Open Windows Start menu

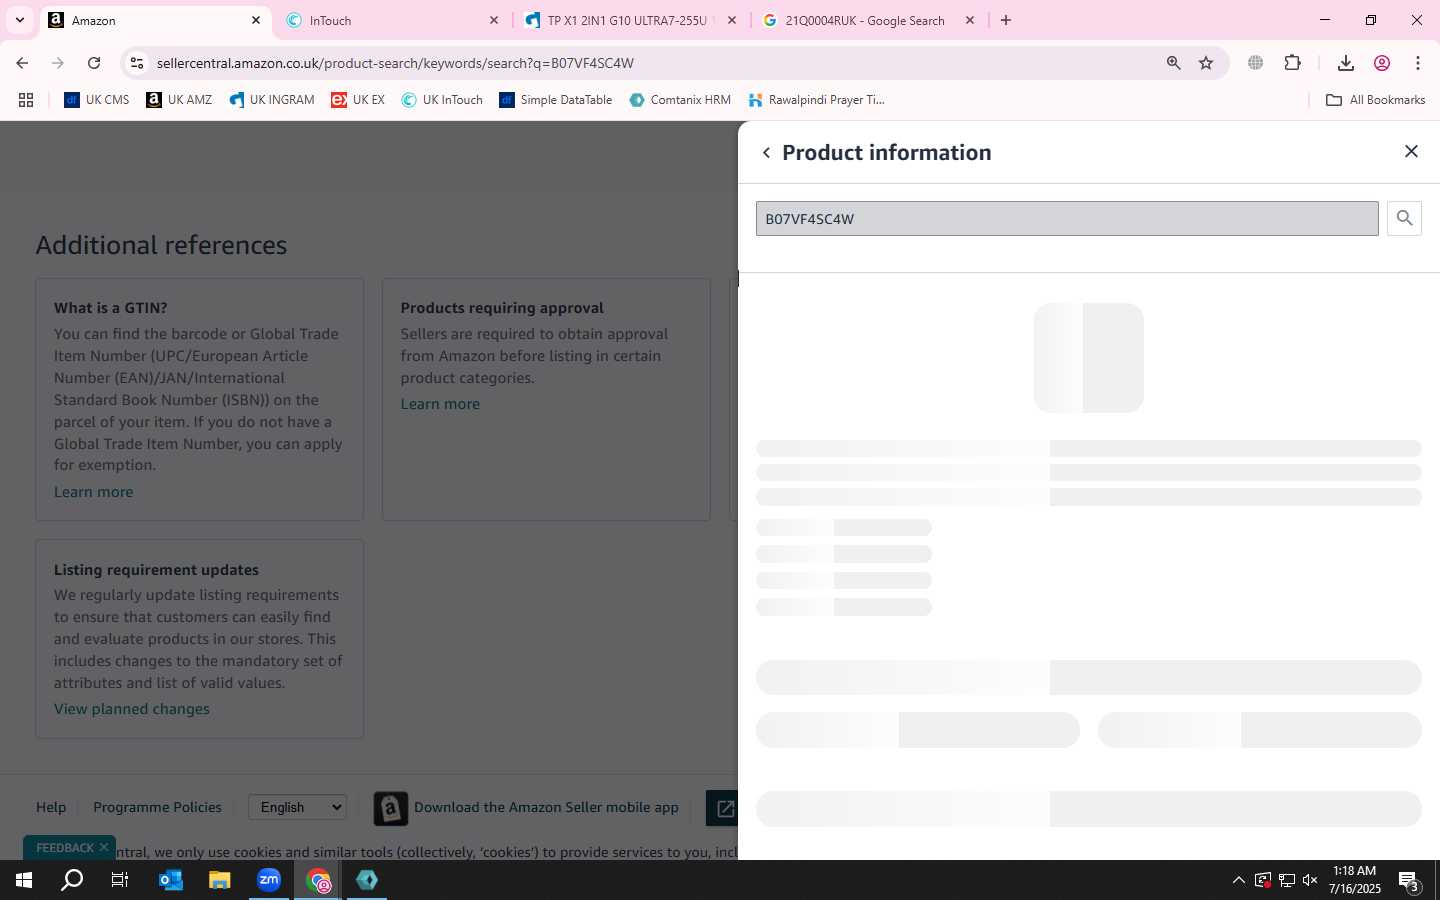[x=24, y=880]
